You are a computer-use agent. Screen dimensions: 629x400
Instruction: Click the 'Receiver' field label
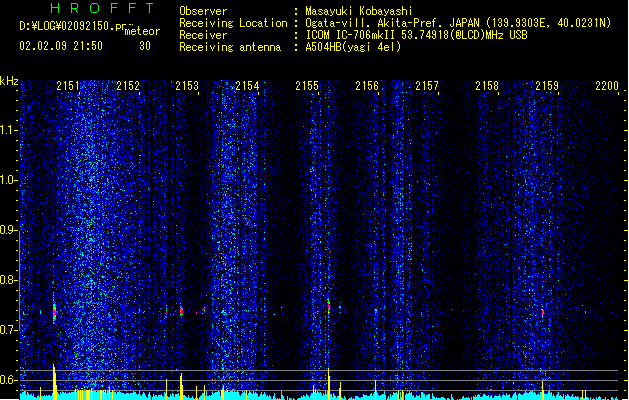pos(203,35)
